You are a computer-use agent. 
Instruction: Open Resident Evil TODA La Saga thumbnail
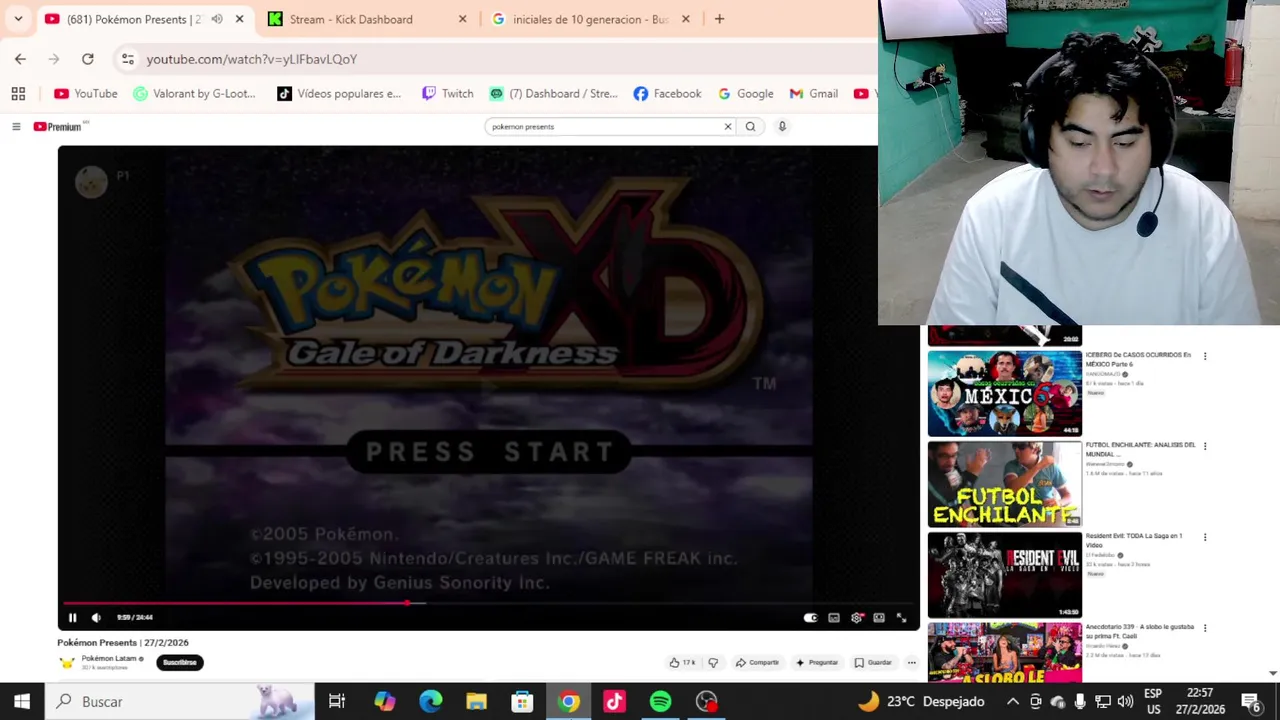tap(1004, 576)
